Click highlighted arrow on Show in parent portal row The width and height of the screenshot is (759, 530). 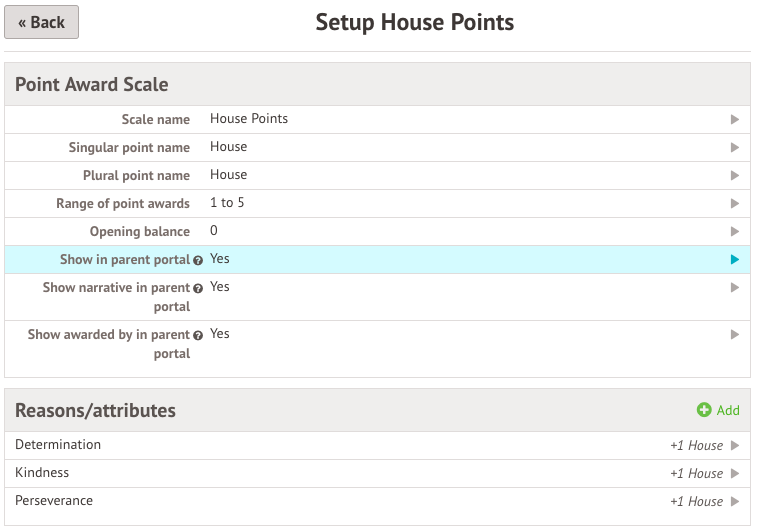735,259
